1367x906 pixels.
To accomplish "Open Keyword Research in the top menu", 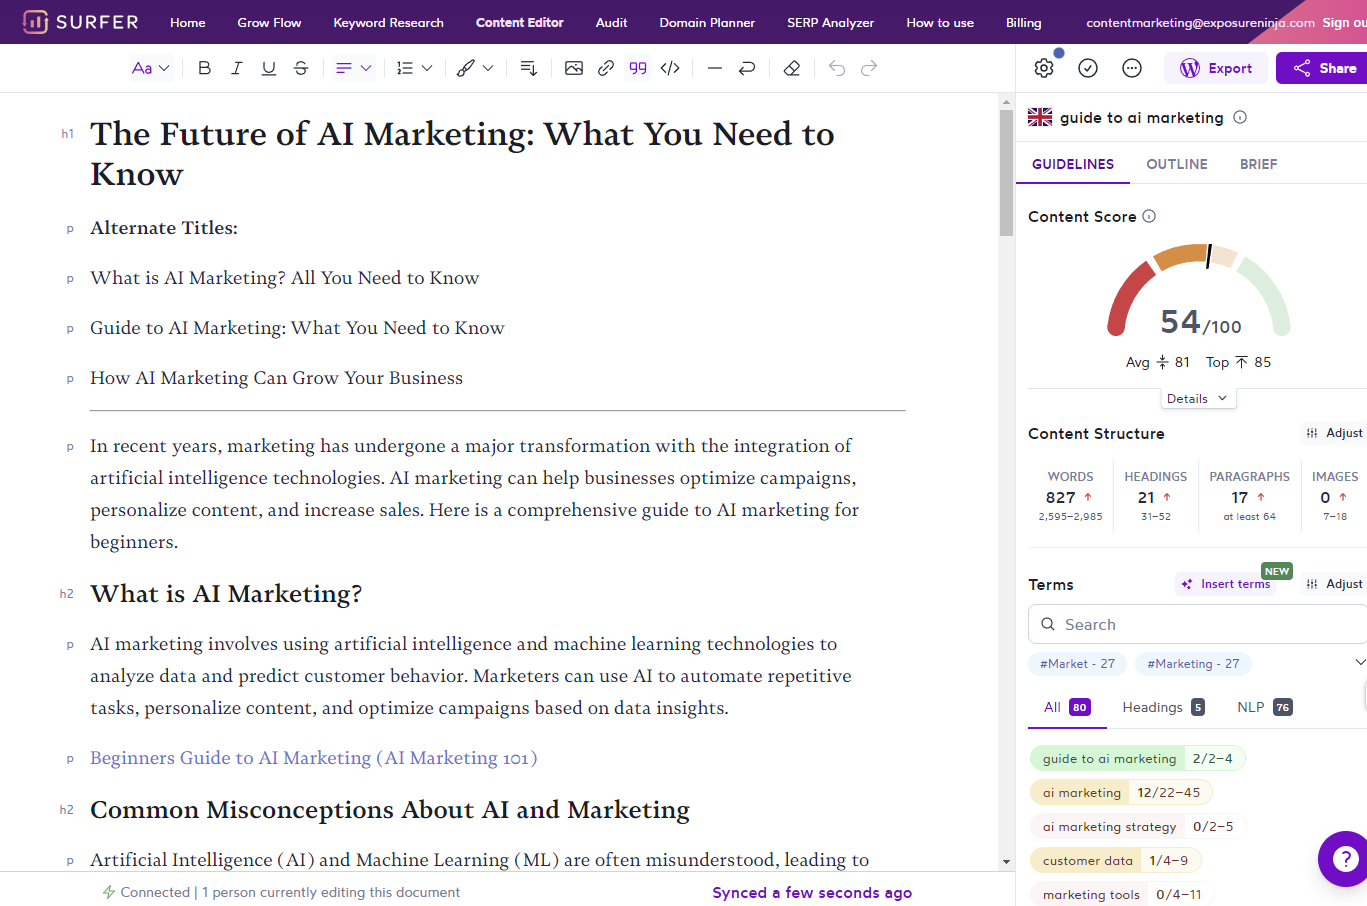I will [388, 22].
